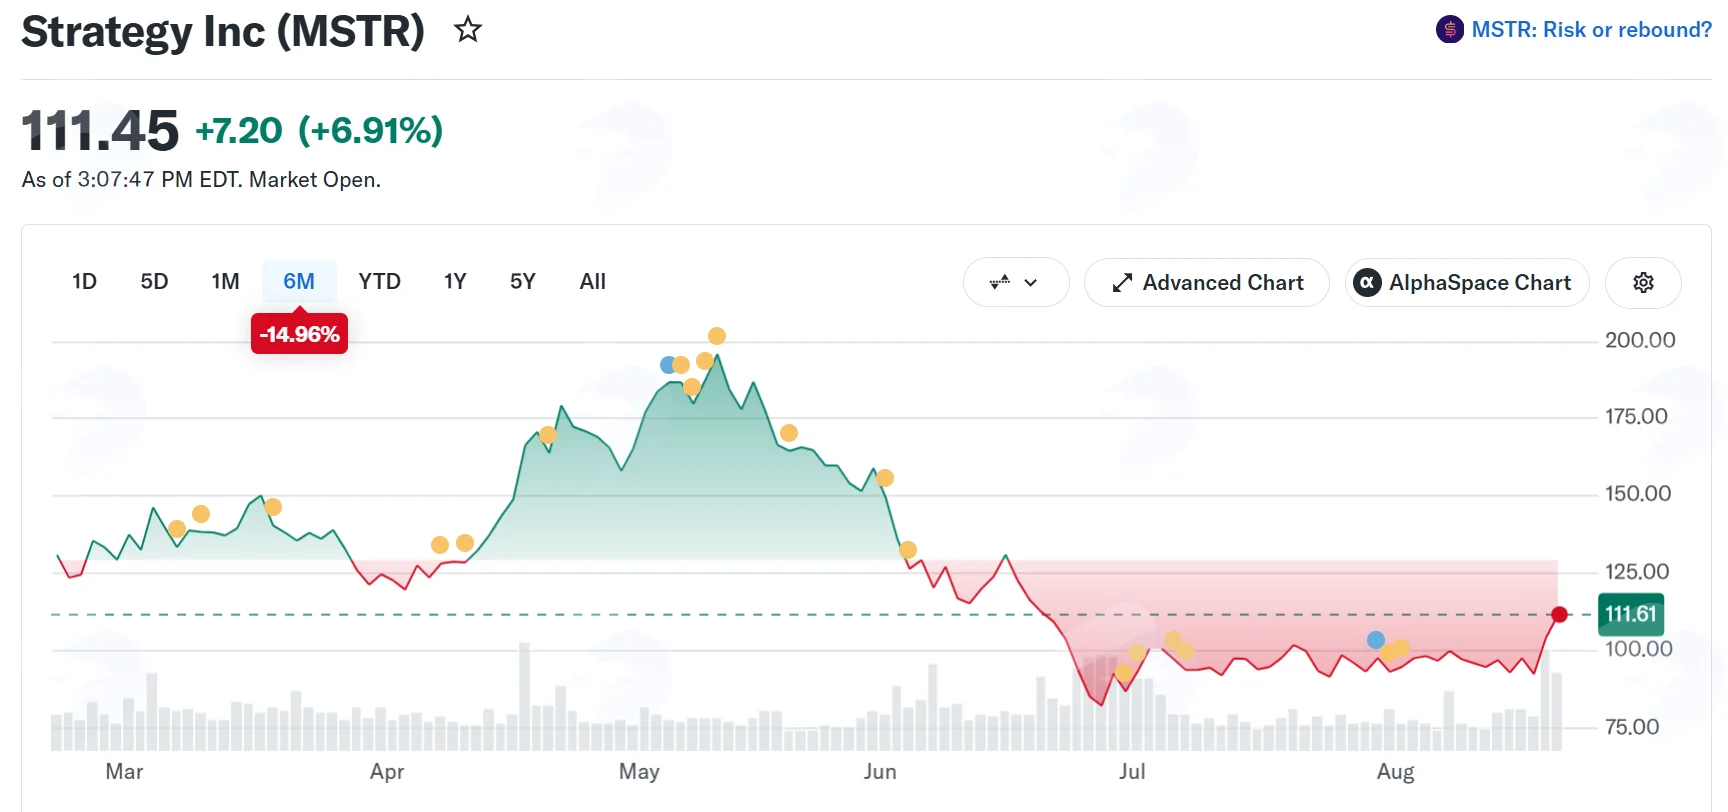The width and height of the screenshot is (1728, 812).
Task: Select the 1M time range
Action: tap(226, 282)
